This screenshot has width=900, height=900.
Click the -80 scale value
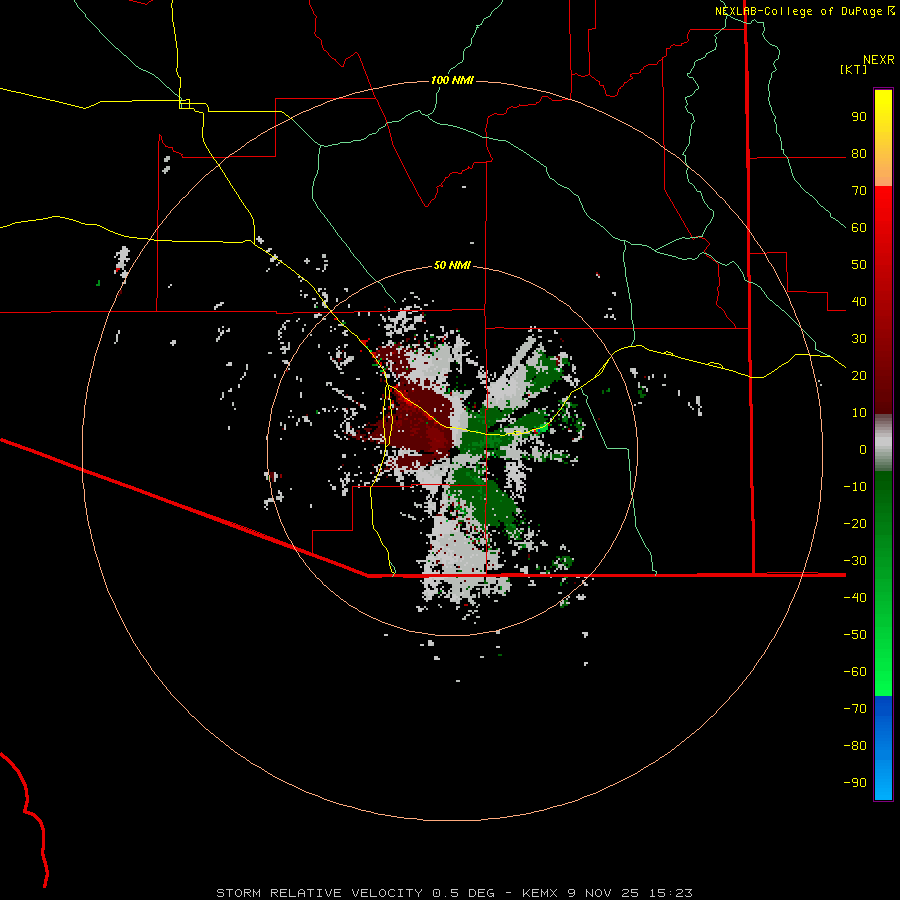coord(855,746)
